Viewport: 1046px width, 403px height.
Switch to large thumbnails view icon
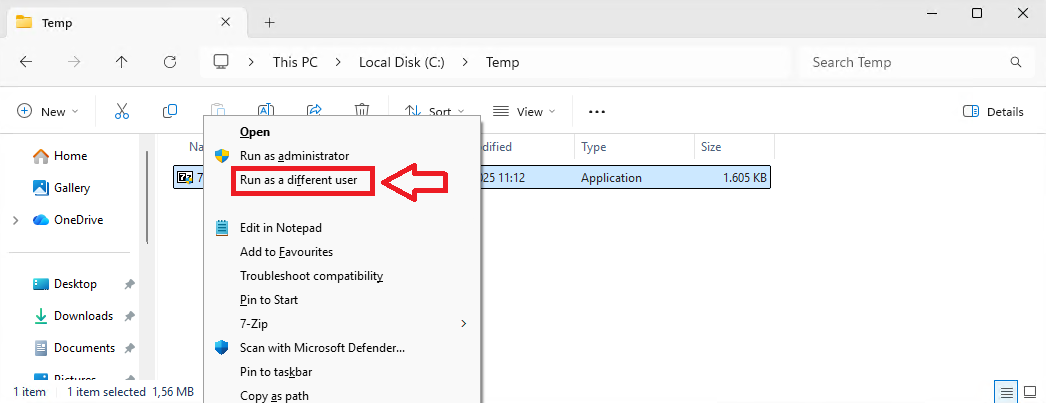[x=1031, y=392]
